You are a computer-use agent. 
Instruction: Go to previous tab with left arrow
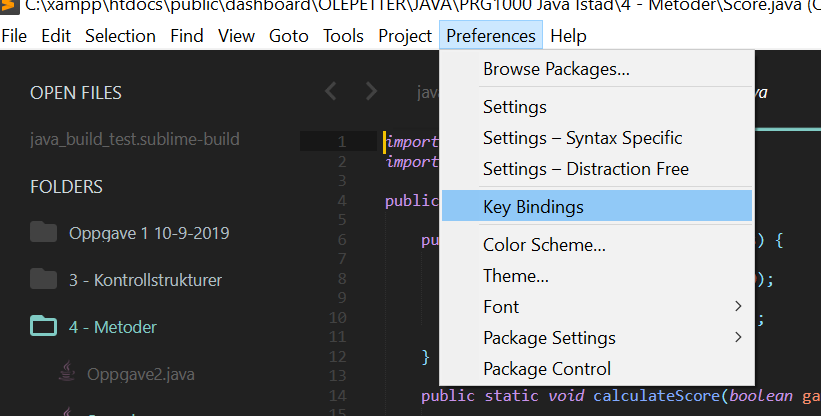click(x=332, y=92)
